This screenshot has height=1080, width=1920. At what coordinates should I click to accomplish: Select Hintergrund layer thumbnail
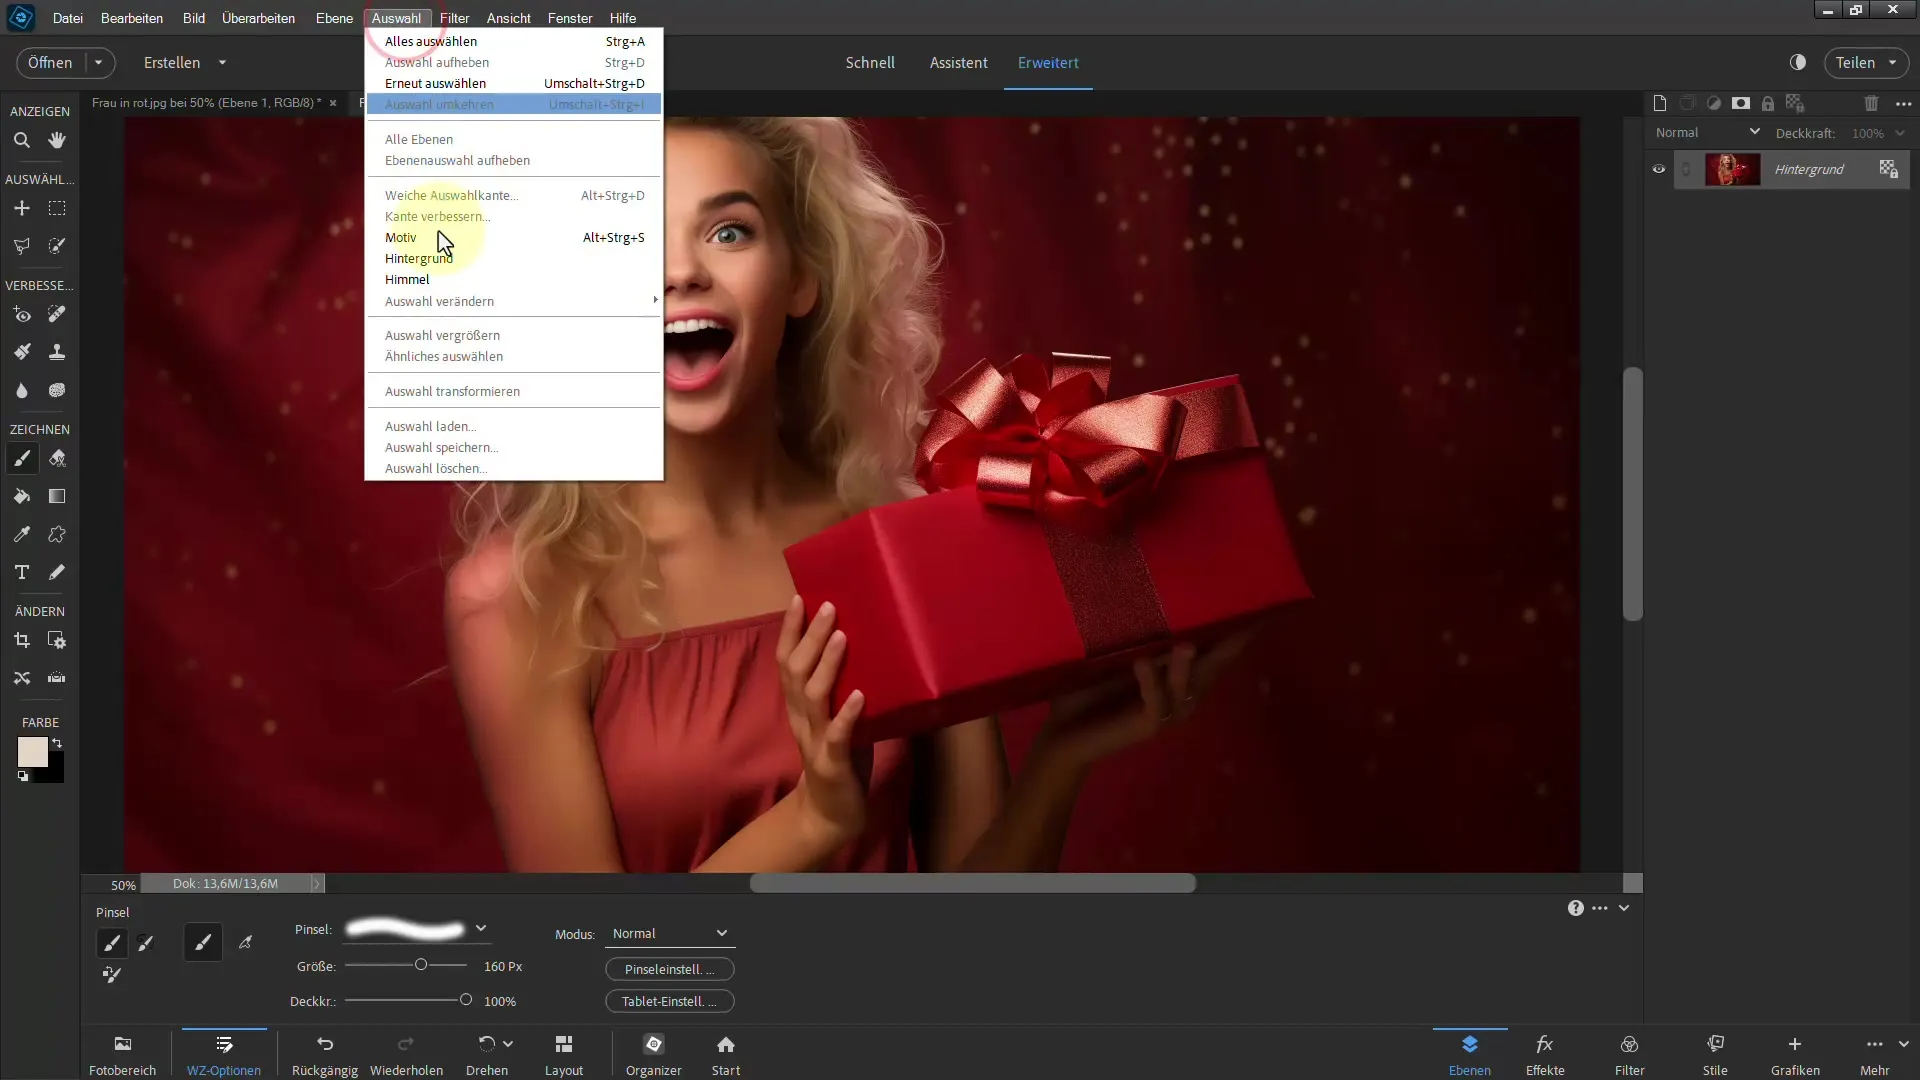coord(1732,169)
